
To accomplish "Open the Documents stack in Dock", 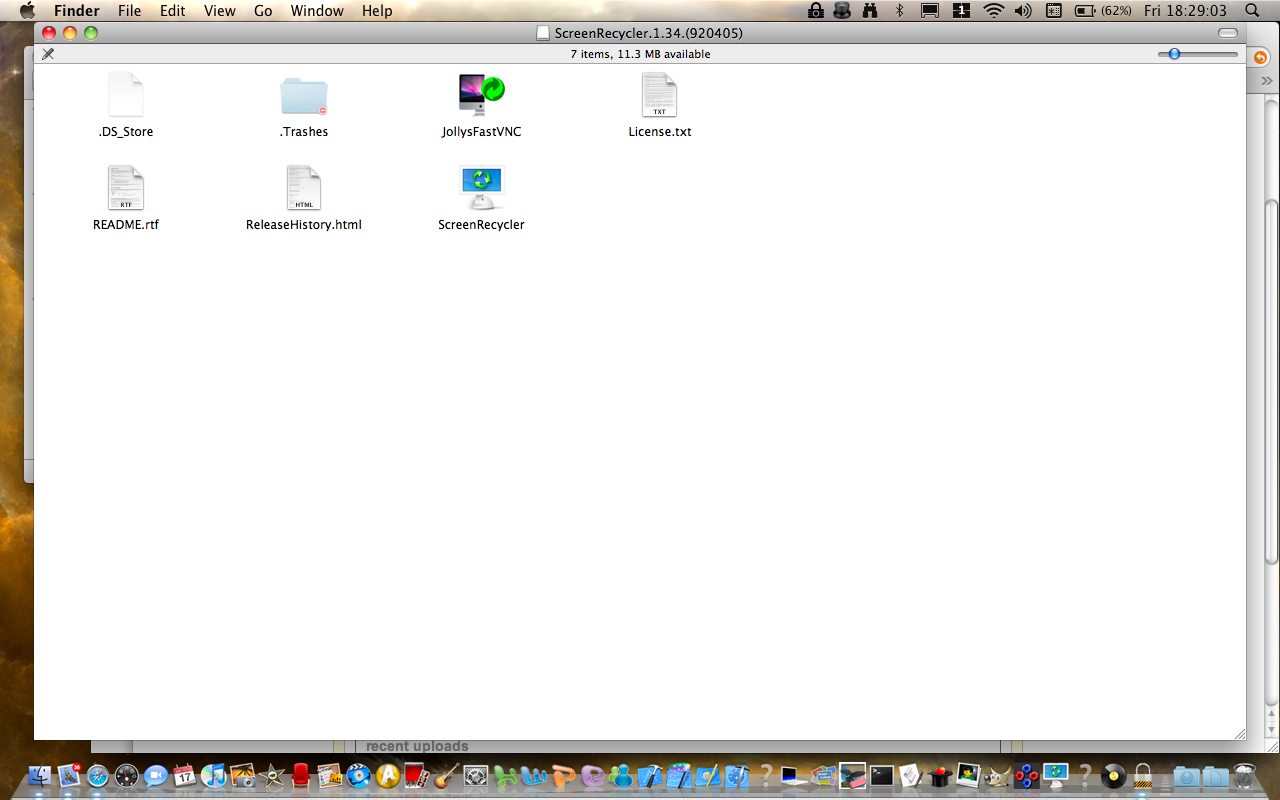I will pyautogui.click(x=1215, y=775).
